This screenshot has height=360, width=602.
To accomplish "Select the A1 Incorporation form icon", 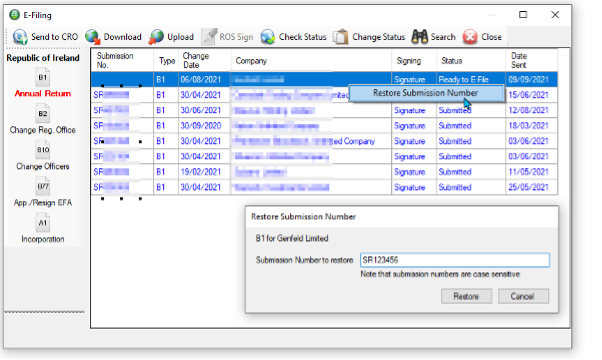I will coord(43,223).
